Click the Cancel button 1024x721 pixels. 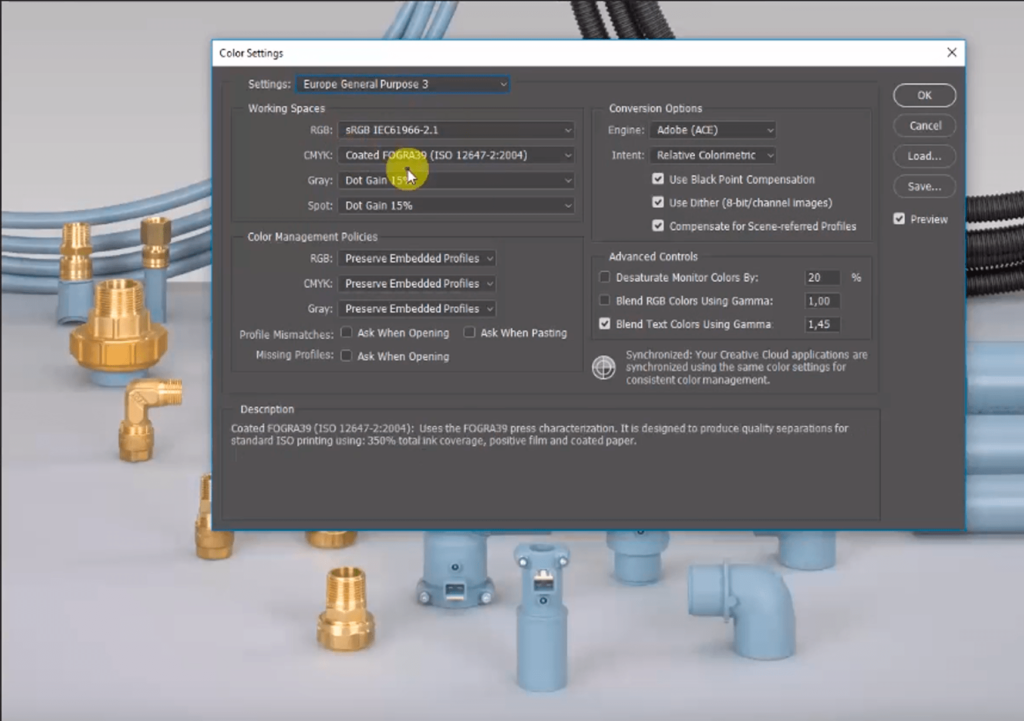[924, 125]
